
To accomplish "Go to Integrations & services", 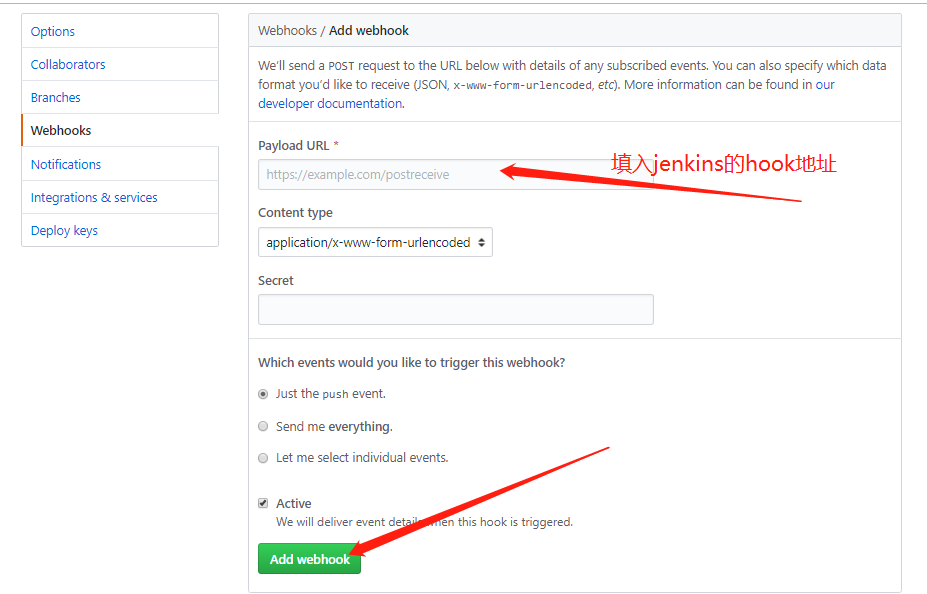I will pos(94,197).
